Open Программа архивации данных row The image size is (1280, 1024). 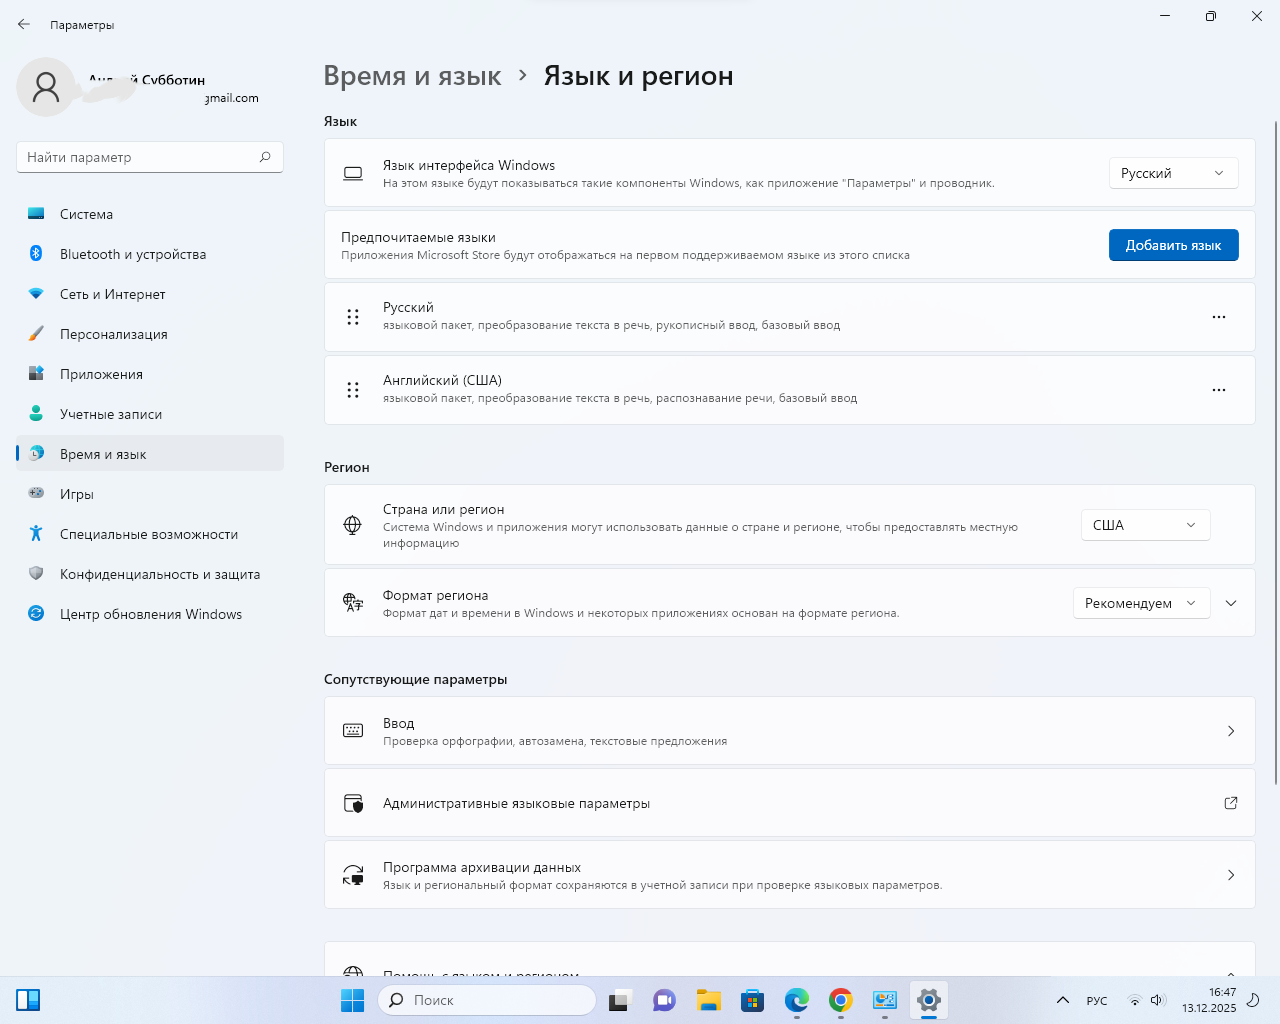point(789,875)
